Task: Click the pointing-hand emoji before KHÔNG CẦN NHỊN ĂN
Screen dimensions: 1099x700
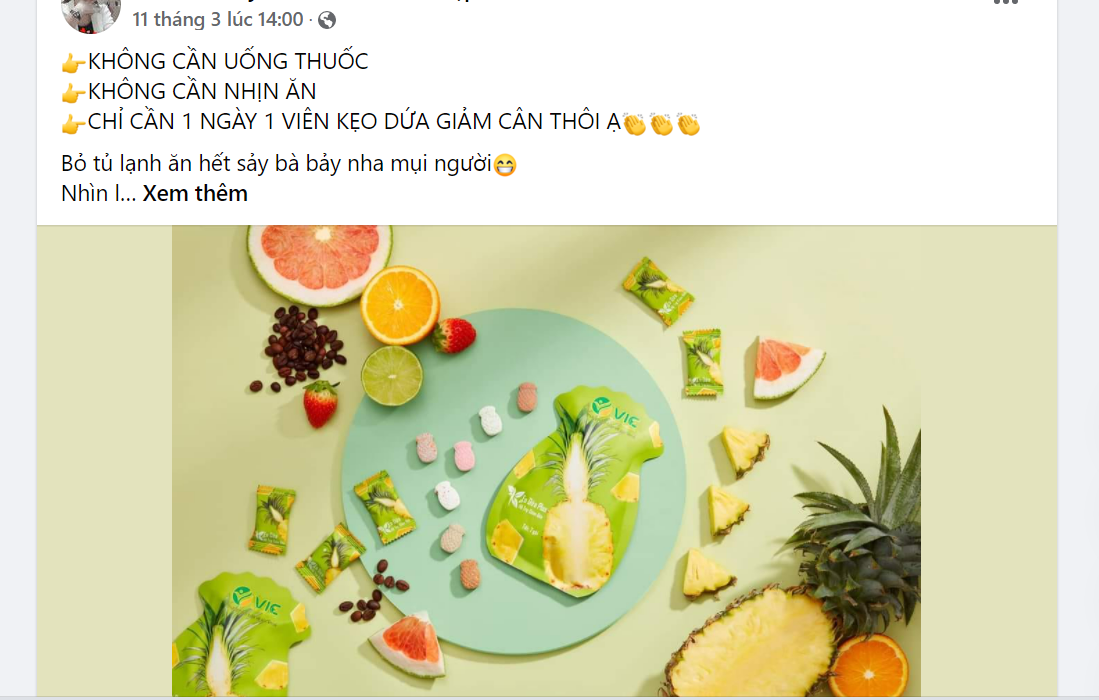Action: (73, 93)
